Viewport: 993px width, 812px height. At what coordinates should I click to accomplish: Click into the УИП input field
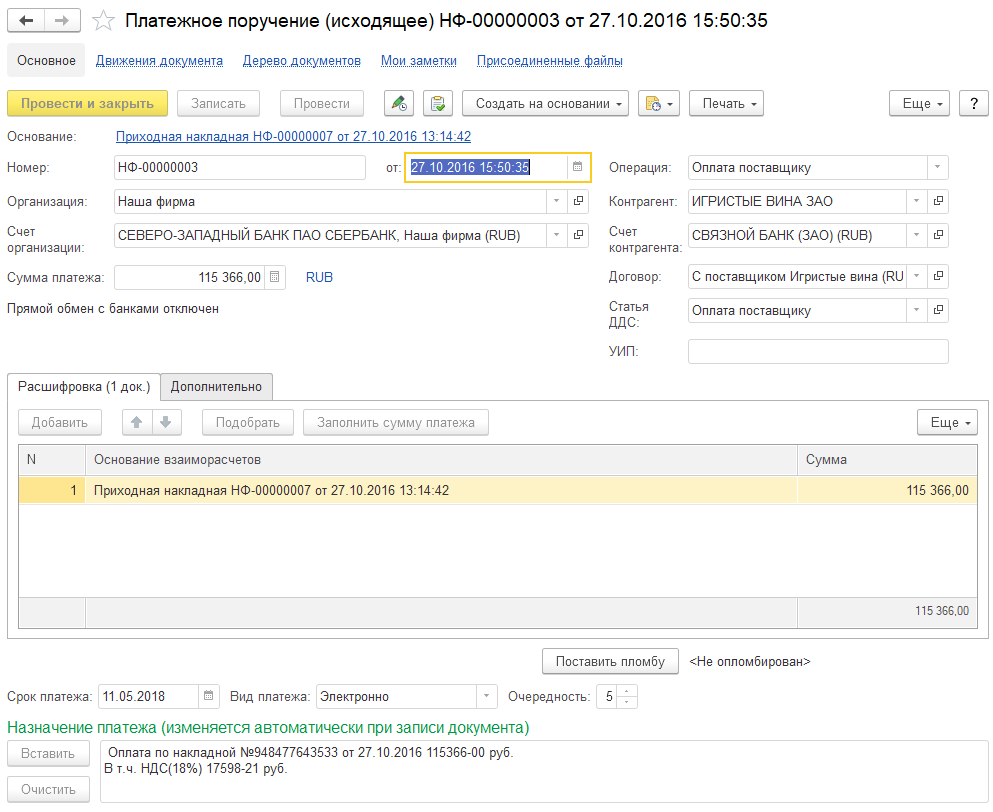point(818,352)
